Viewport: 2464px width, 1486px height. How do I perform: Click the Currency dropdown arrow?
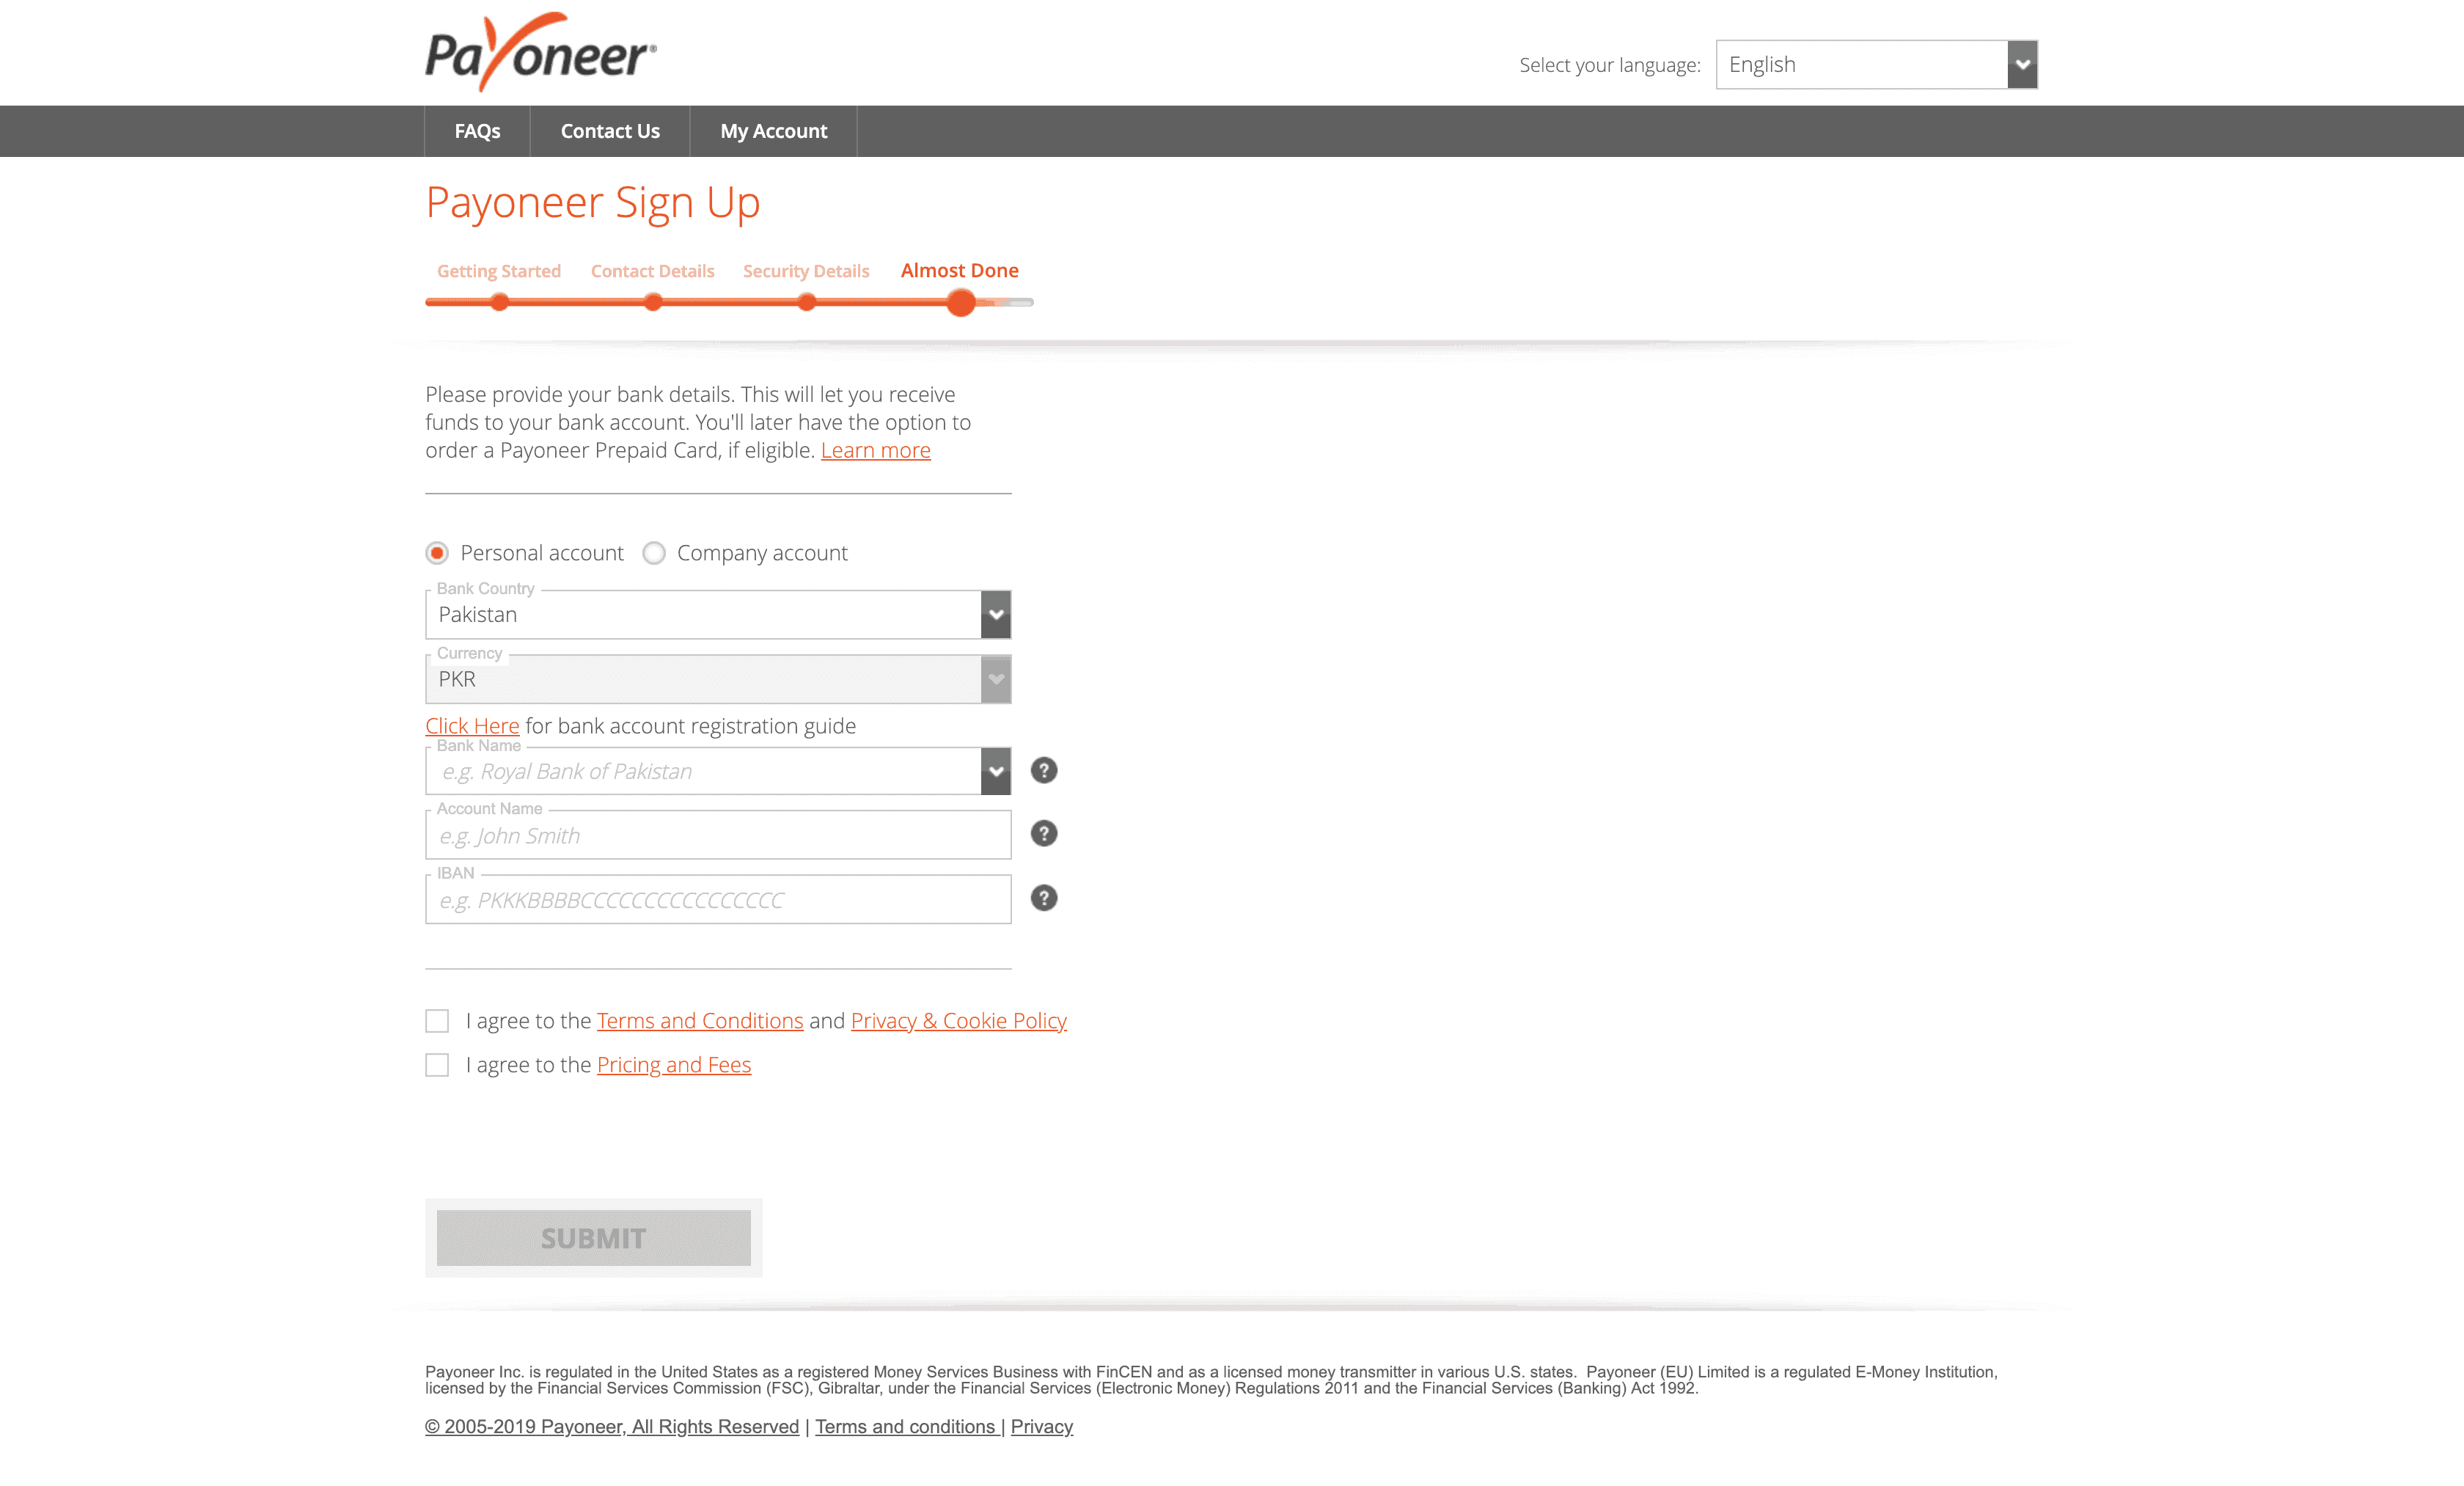click(x=994, y=678)
